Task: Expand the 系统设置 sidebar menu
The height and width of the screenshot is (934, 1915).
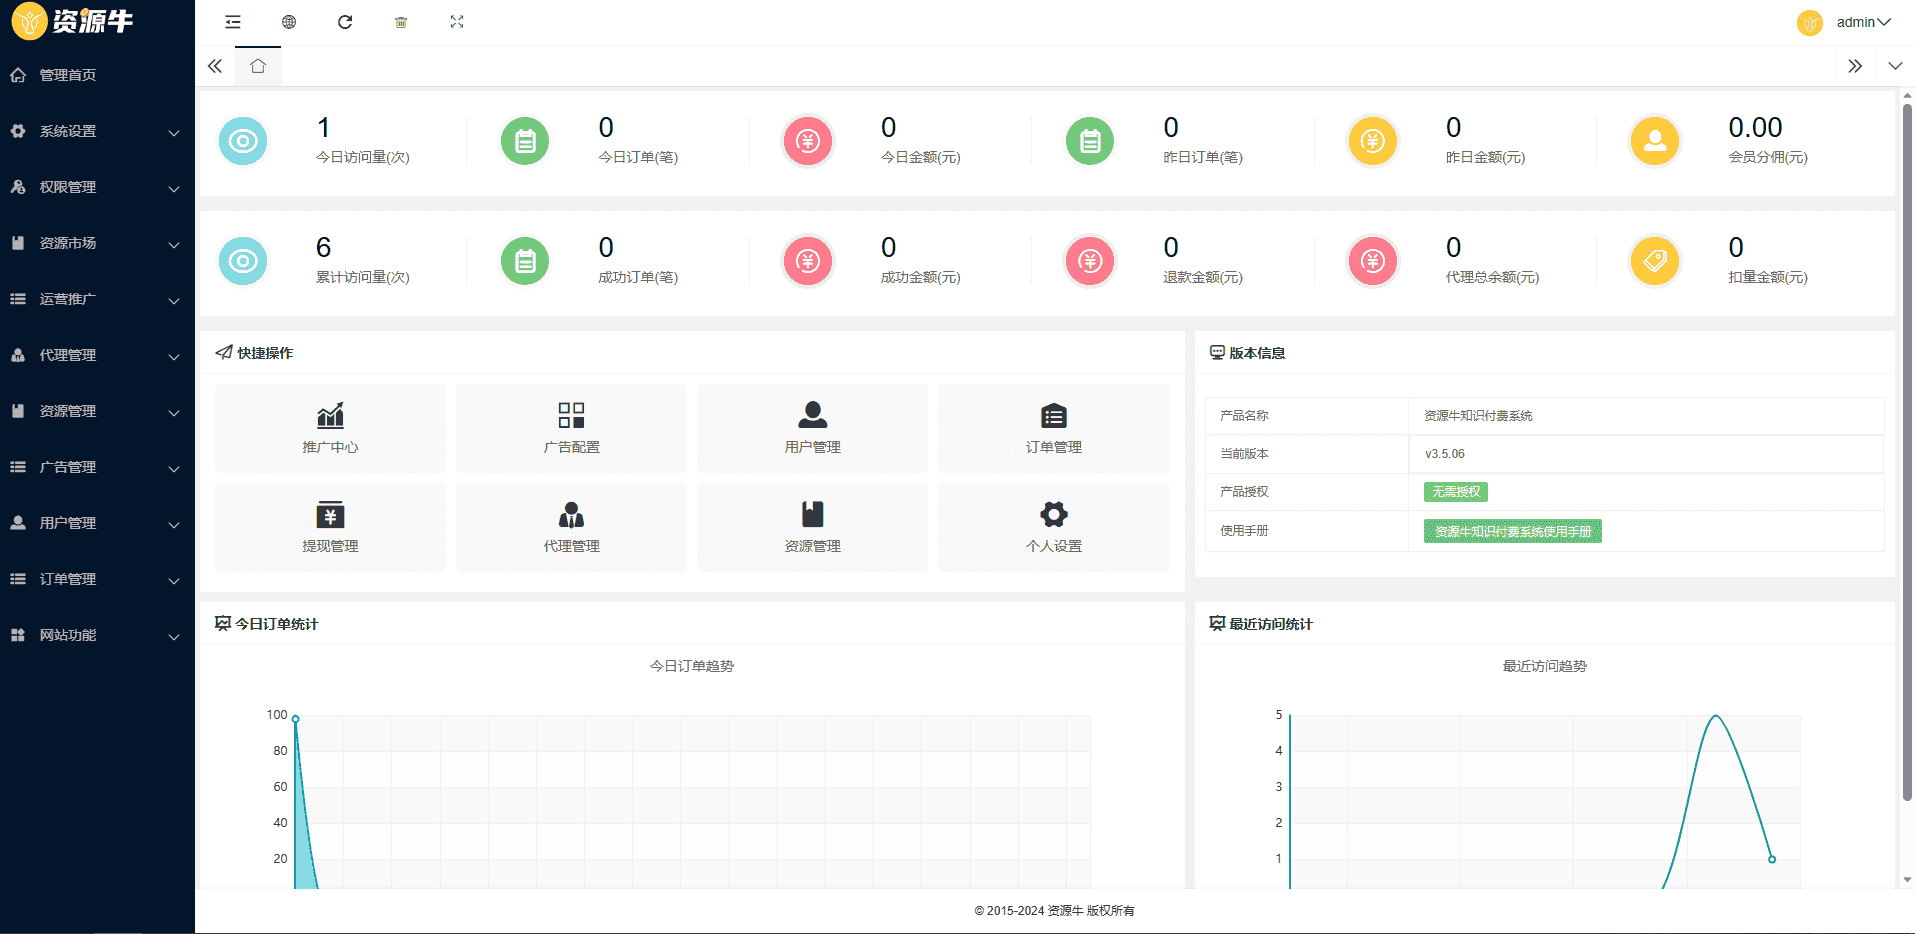Action: pyautogui.click(x=97, y=131)
